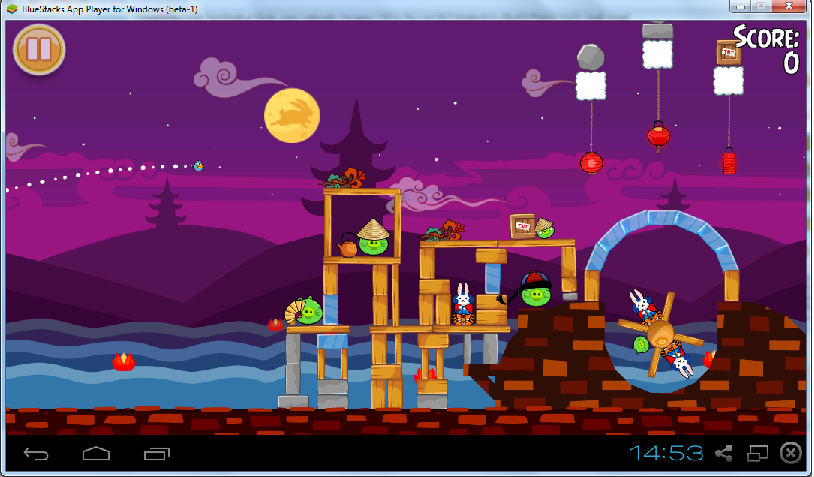This screenshot has height=477, width=814.
Task: Click the BlueStacks circular close icon
Action: coord(791,453)
